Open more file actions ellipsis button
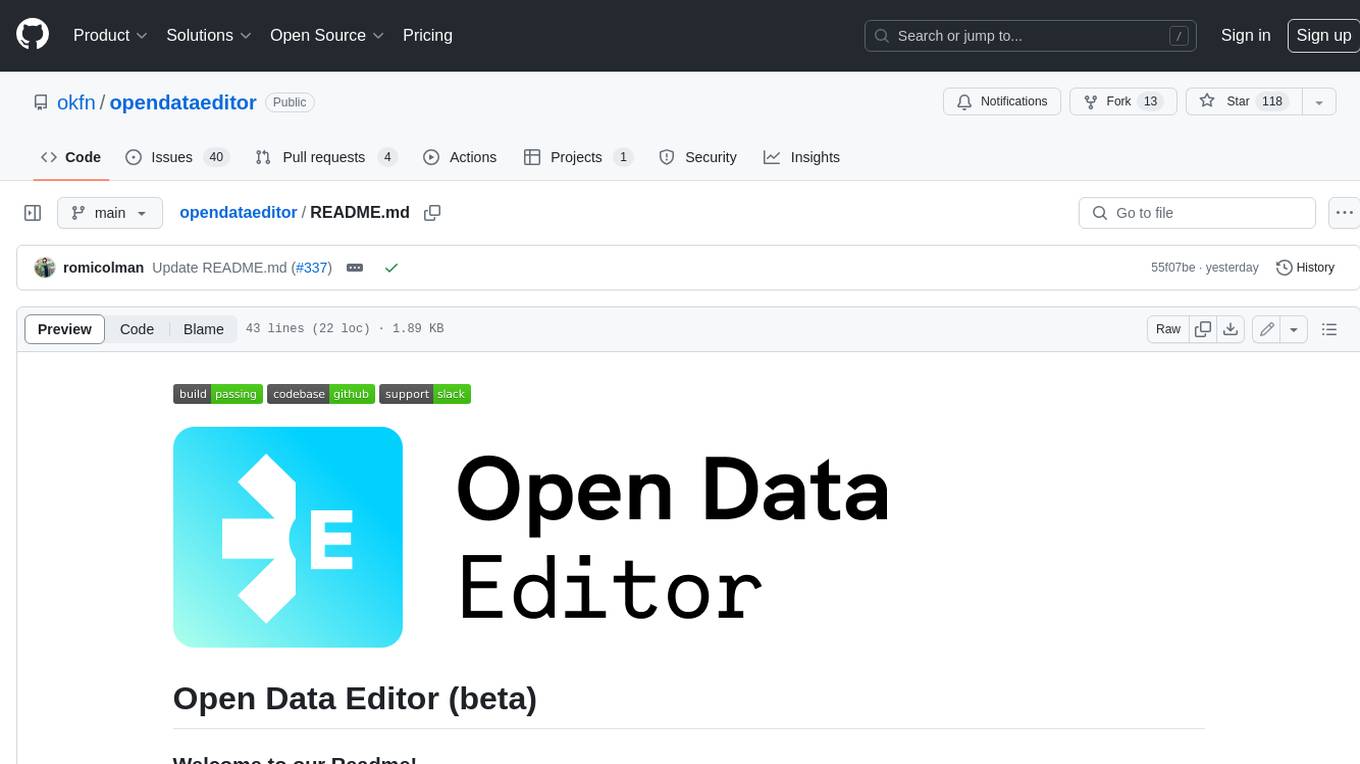The width and height of the screenshot is (1360, 764). [1344, 213]
